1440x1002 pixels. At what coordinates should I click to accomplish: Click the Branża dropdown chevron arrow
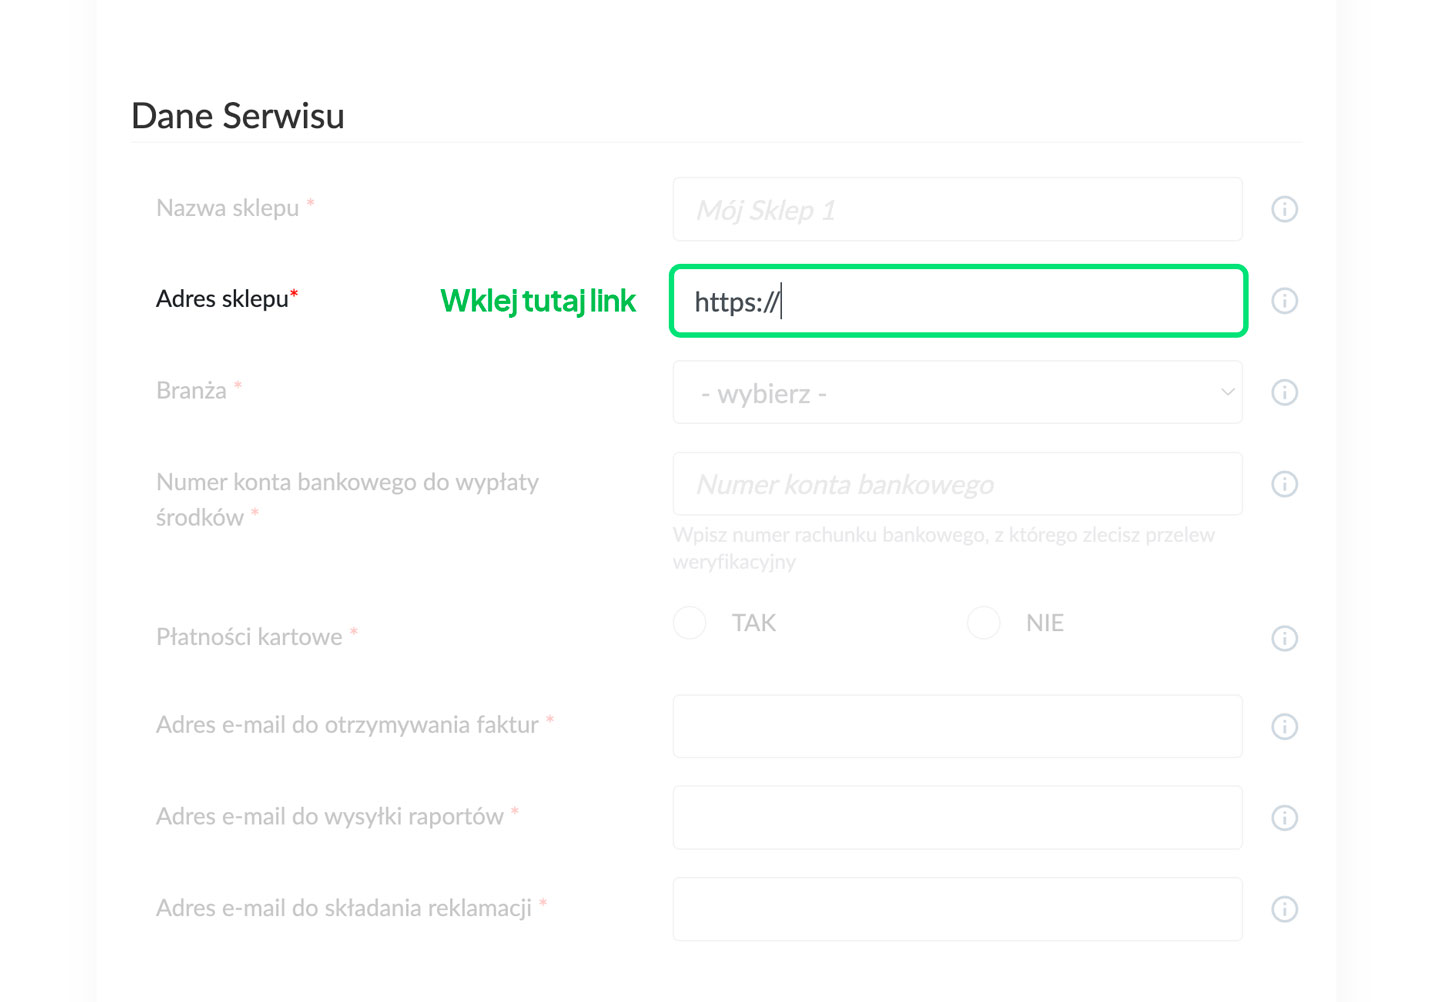point(1227,392)
